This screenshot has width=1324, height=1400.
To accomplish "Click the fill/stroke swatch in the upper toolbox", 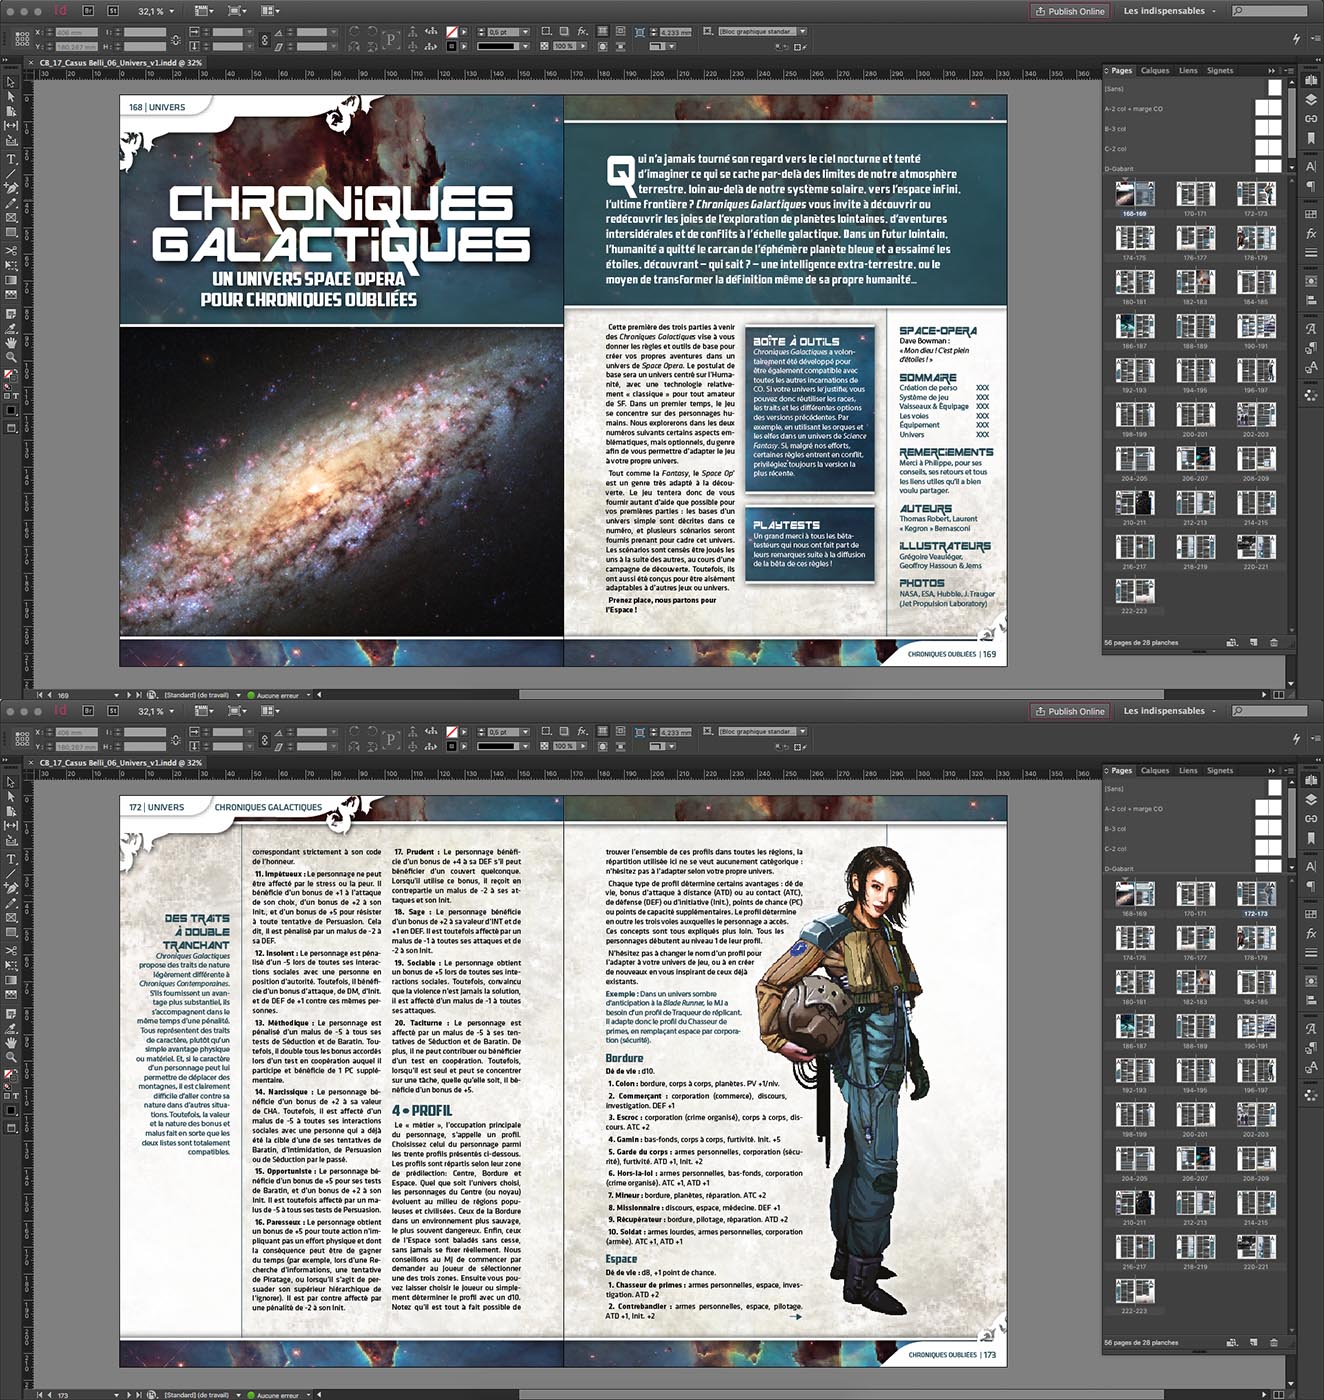I will 10,375.
